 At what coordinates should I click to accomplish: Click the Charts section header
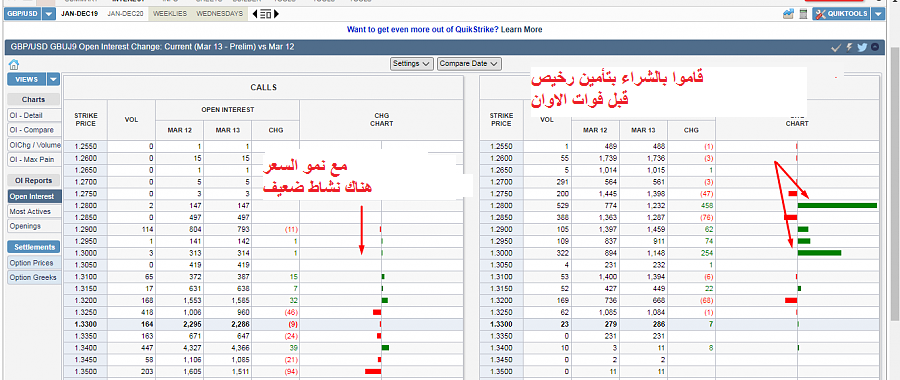[x=33, y=99]
